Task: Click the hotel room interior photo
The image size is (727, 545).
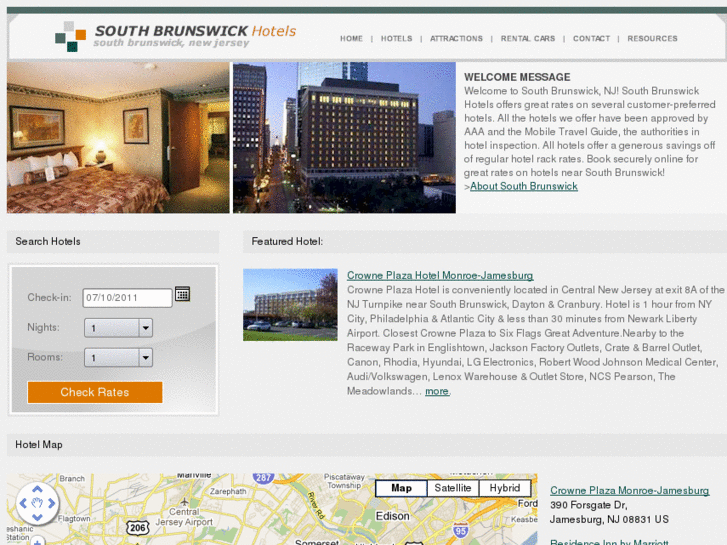Action: coord(118,138)
